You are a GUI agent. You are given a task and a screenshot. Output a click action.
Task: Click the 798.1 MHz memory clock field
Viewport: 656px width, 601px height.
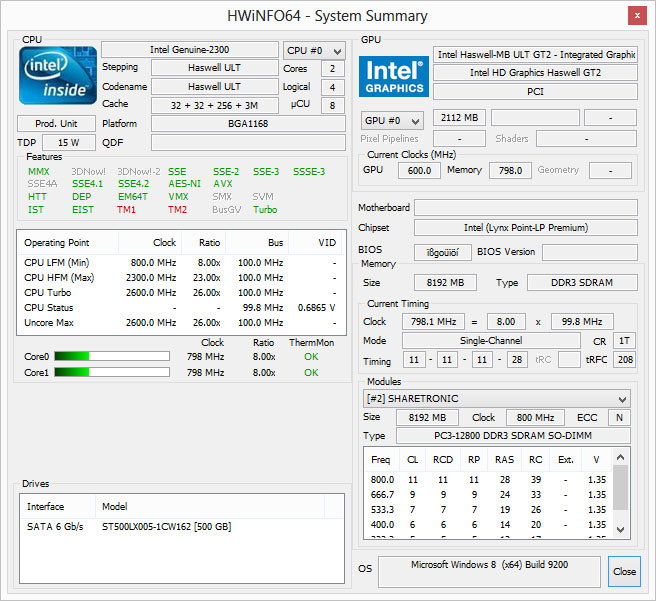pyautogui.click(x=433, y=322)
